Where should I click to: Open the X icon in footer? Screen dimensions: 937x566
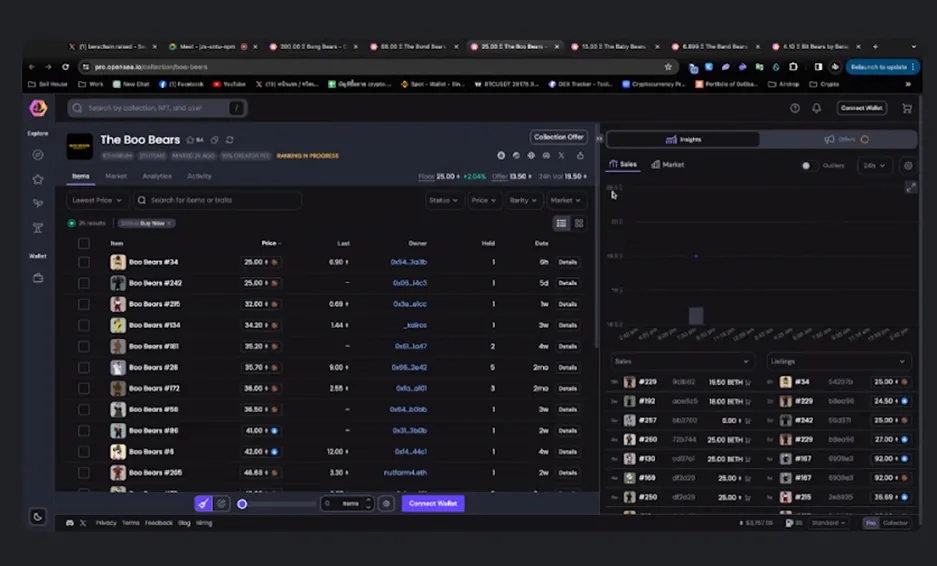pyautogui.click(x=83, y=523)
